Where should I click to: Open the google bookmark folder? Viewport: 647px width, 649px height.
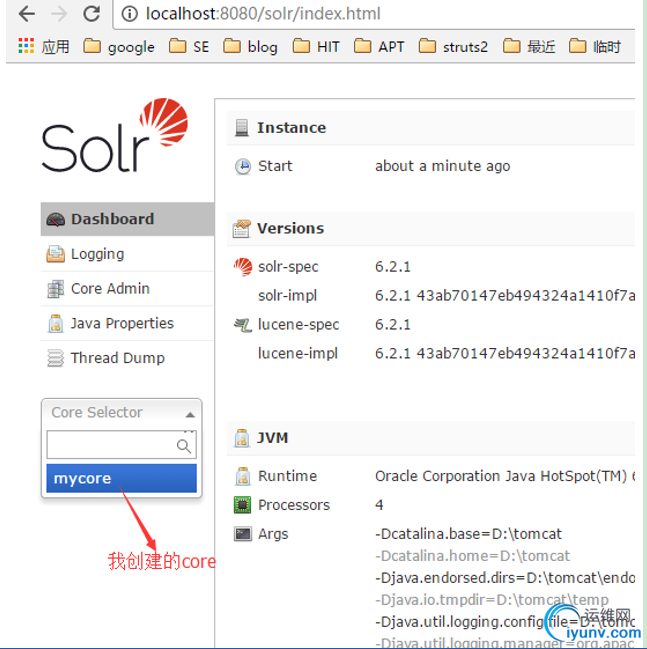[119, 46]
